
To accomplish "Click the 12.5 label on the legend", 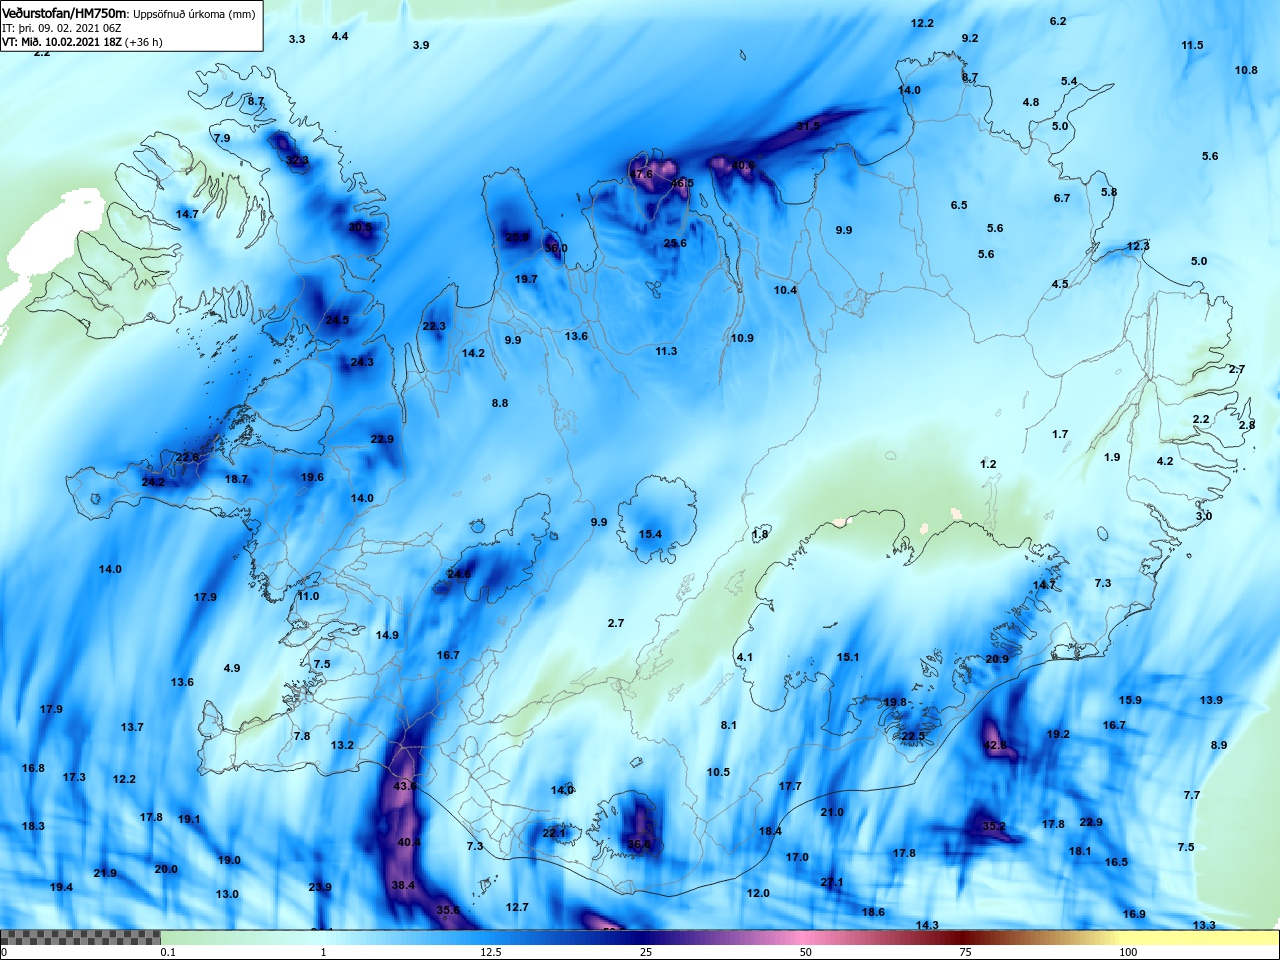I will click(490, 952).
